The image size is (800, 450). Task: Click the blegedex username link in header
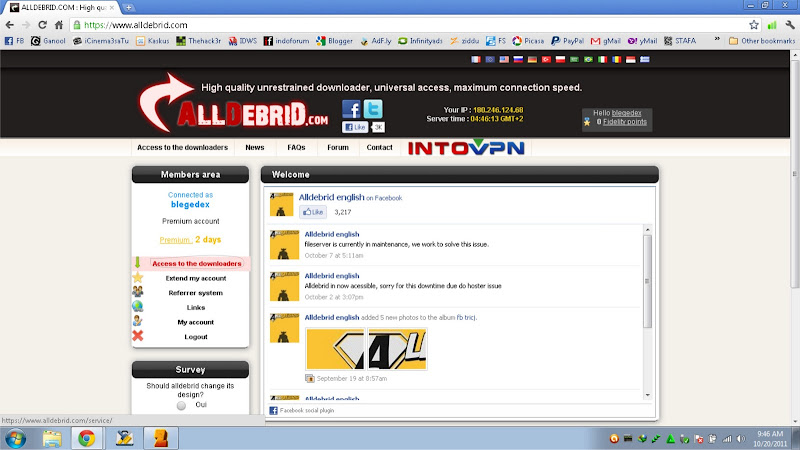(627, 113)
